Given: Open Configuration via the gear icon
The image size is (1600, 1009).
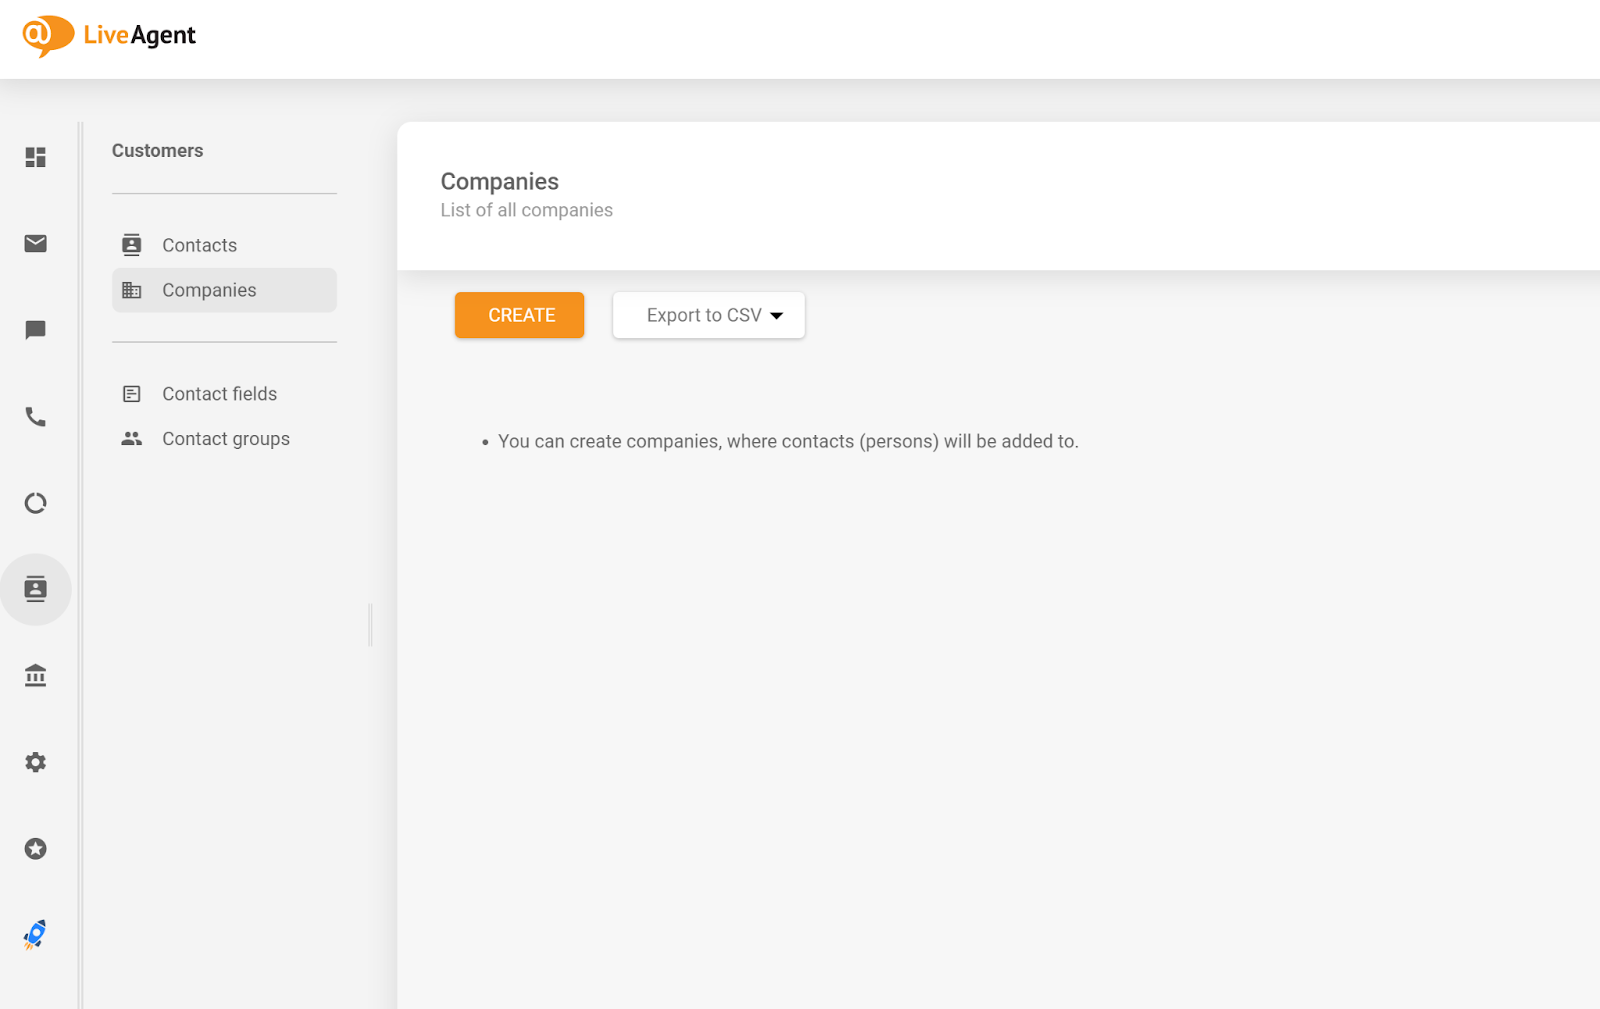Looking at the screenshot, I should pos(36,763).
